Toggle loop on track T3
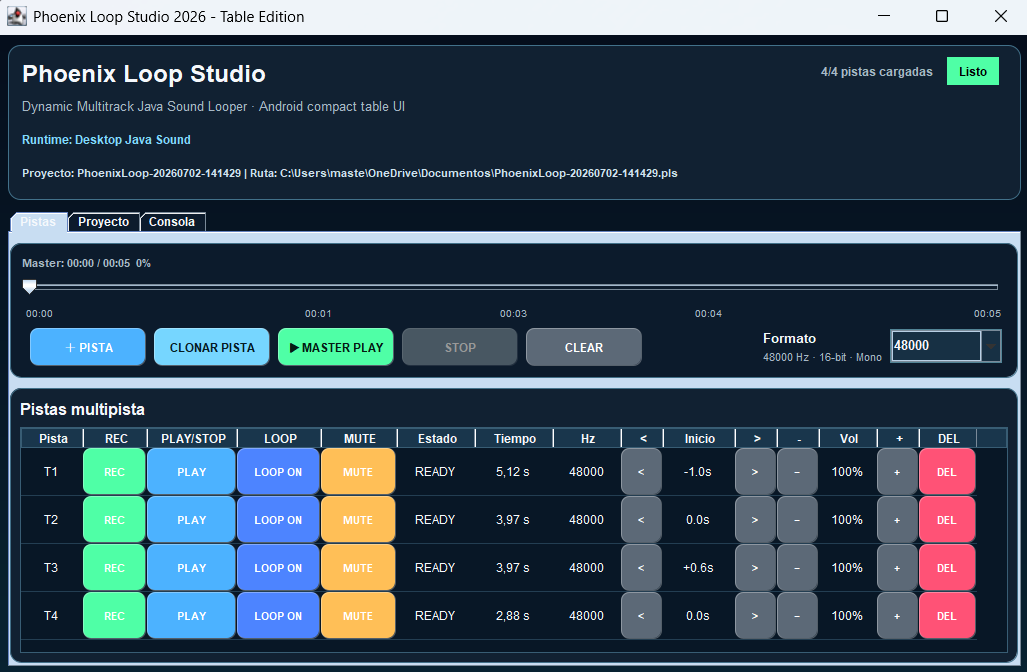Image resolution: width=1027 pixels, height=672 pixels. point(278,568)
